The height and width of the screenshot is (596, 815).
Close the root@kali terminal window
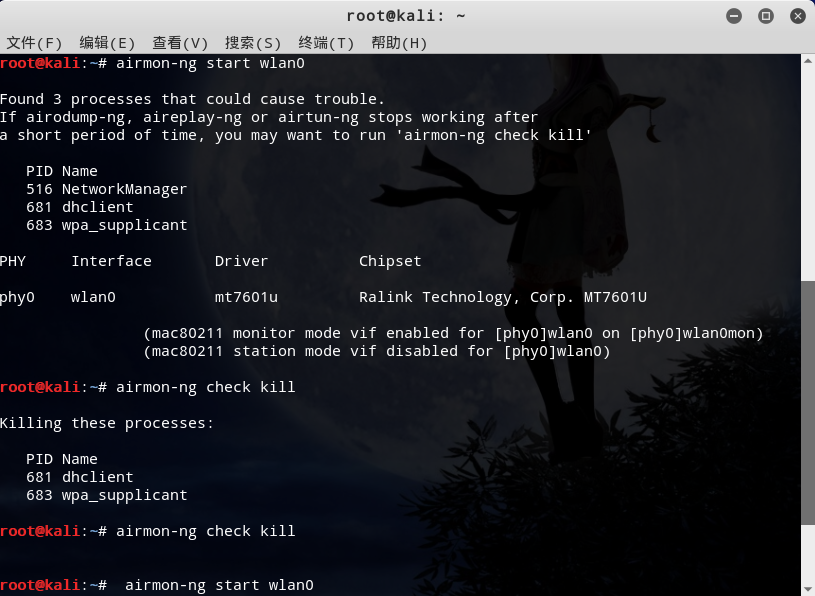797,16
